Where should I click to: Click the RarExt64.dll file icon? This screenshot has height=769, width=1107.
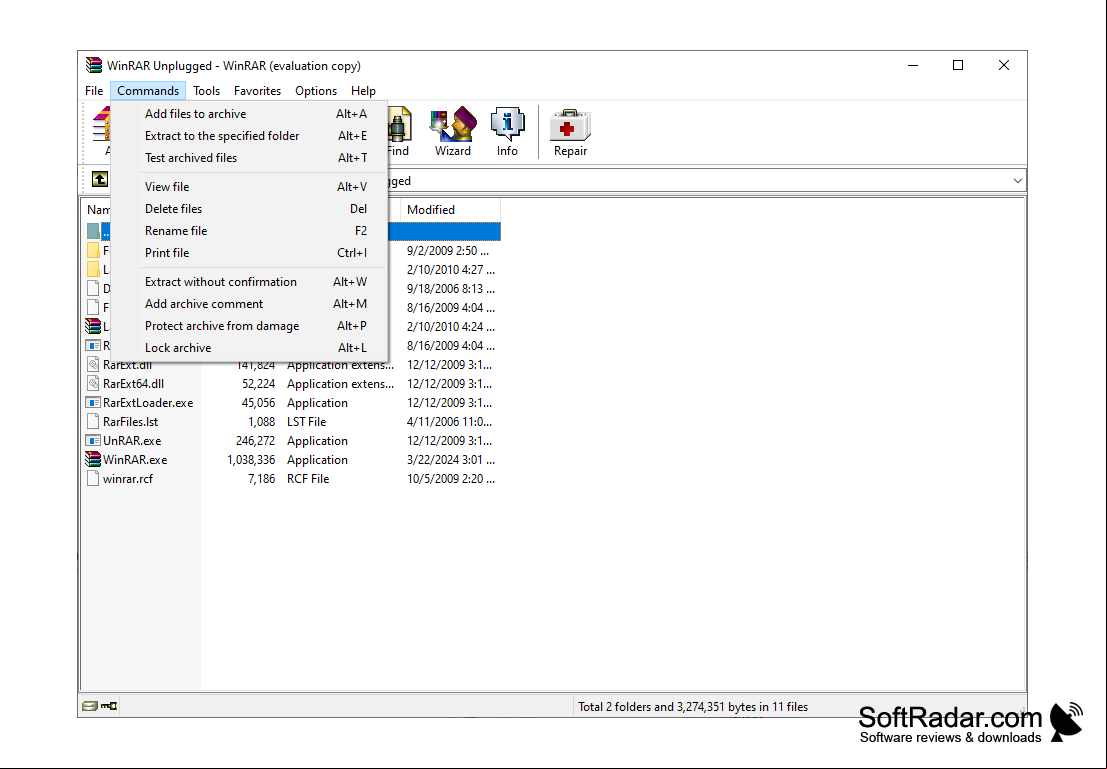click(92, 383)
